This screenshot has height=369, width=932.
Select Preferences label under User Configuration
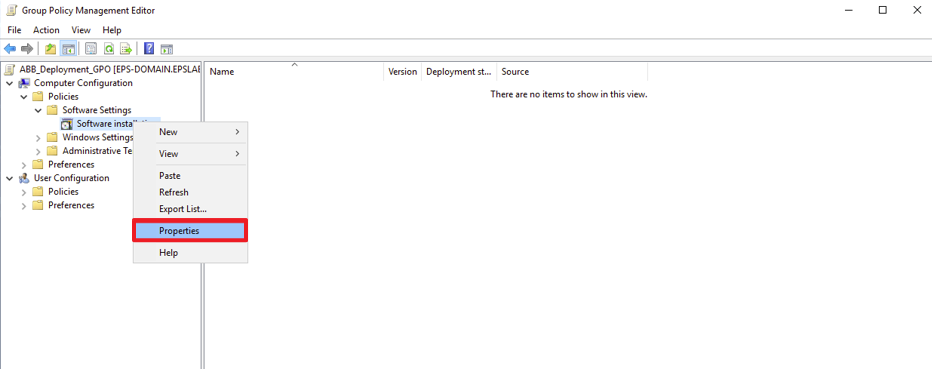71,206
